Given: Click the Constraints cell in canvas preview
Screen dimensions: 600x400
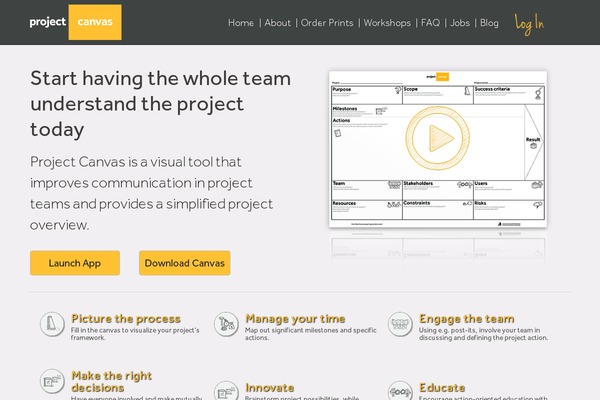Looking at the screenshot, I should (x=438, y=210).
